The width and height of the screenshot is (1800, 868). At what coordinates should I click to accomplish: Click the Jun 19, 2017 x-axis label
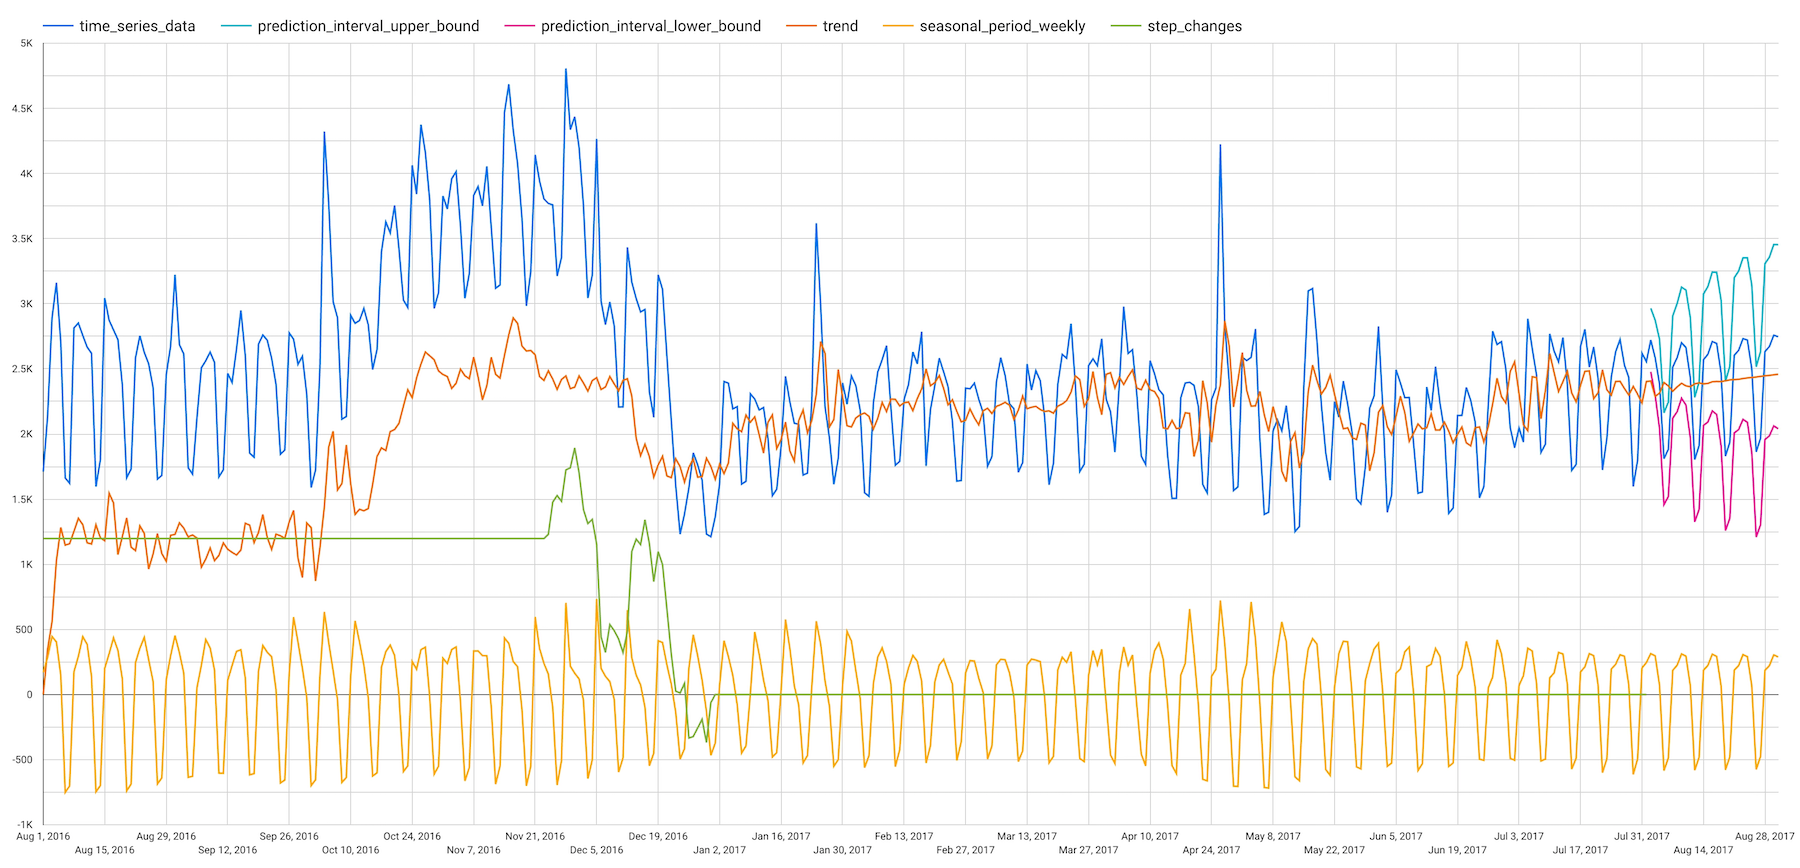1458,850
